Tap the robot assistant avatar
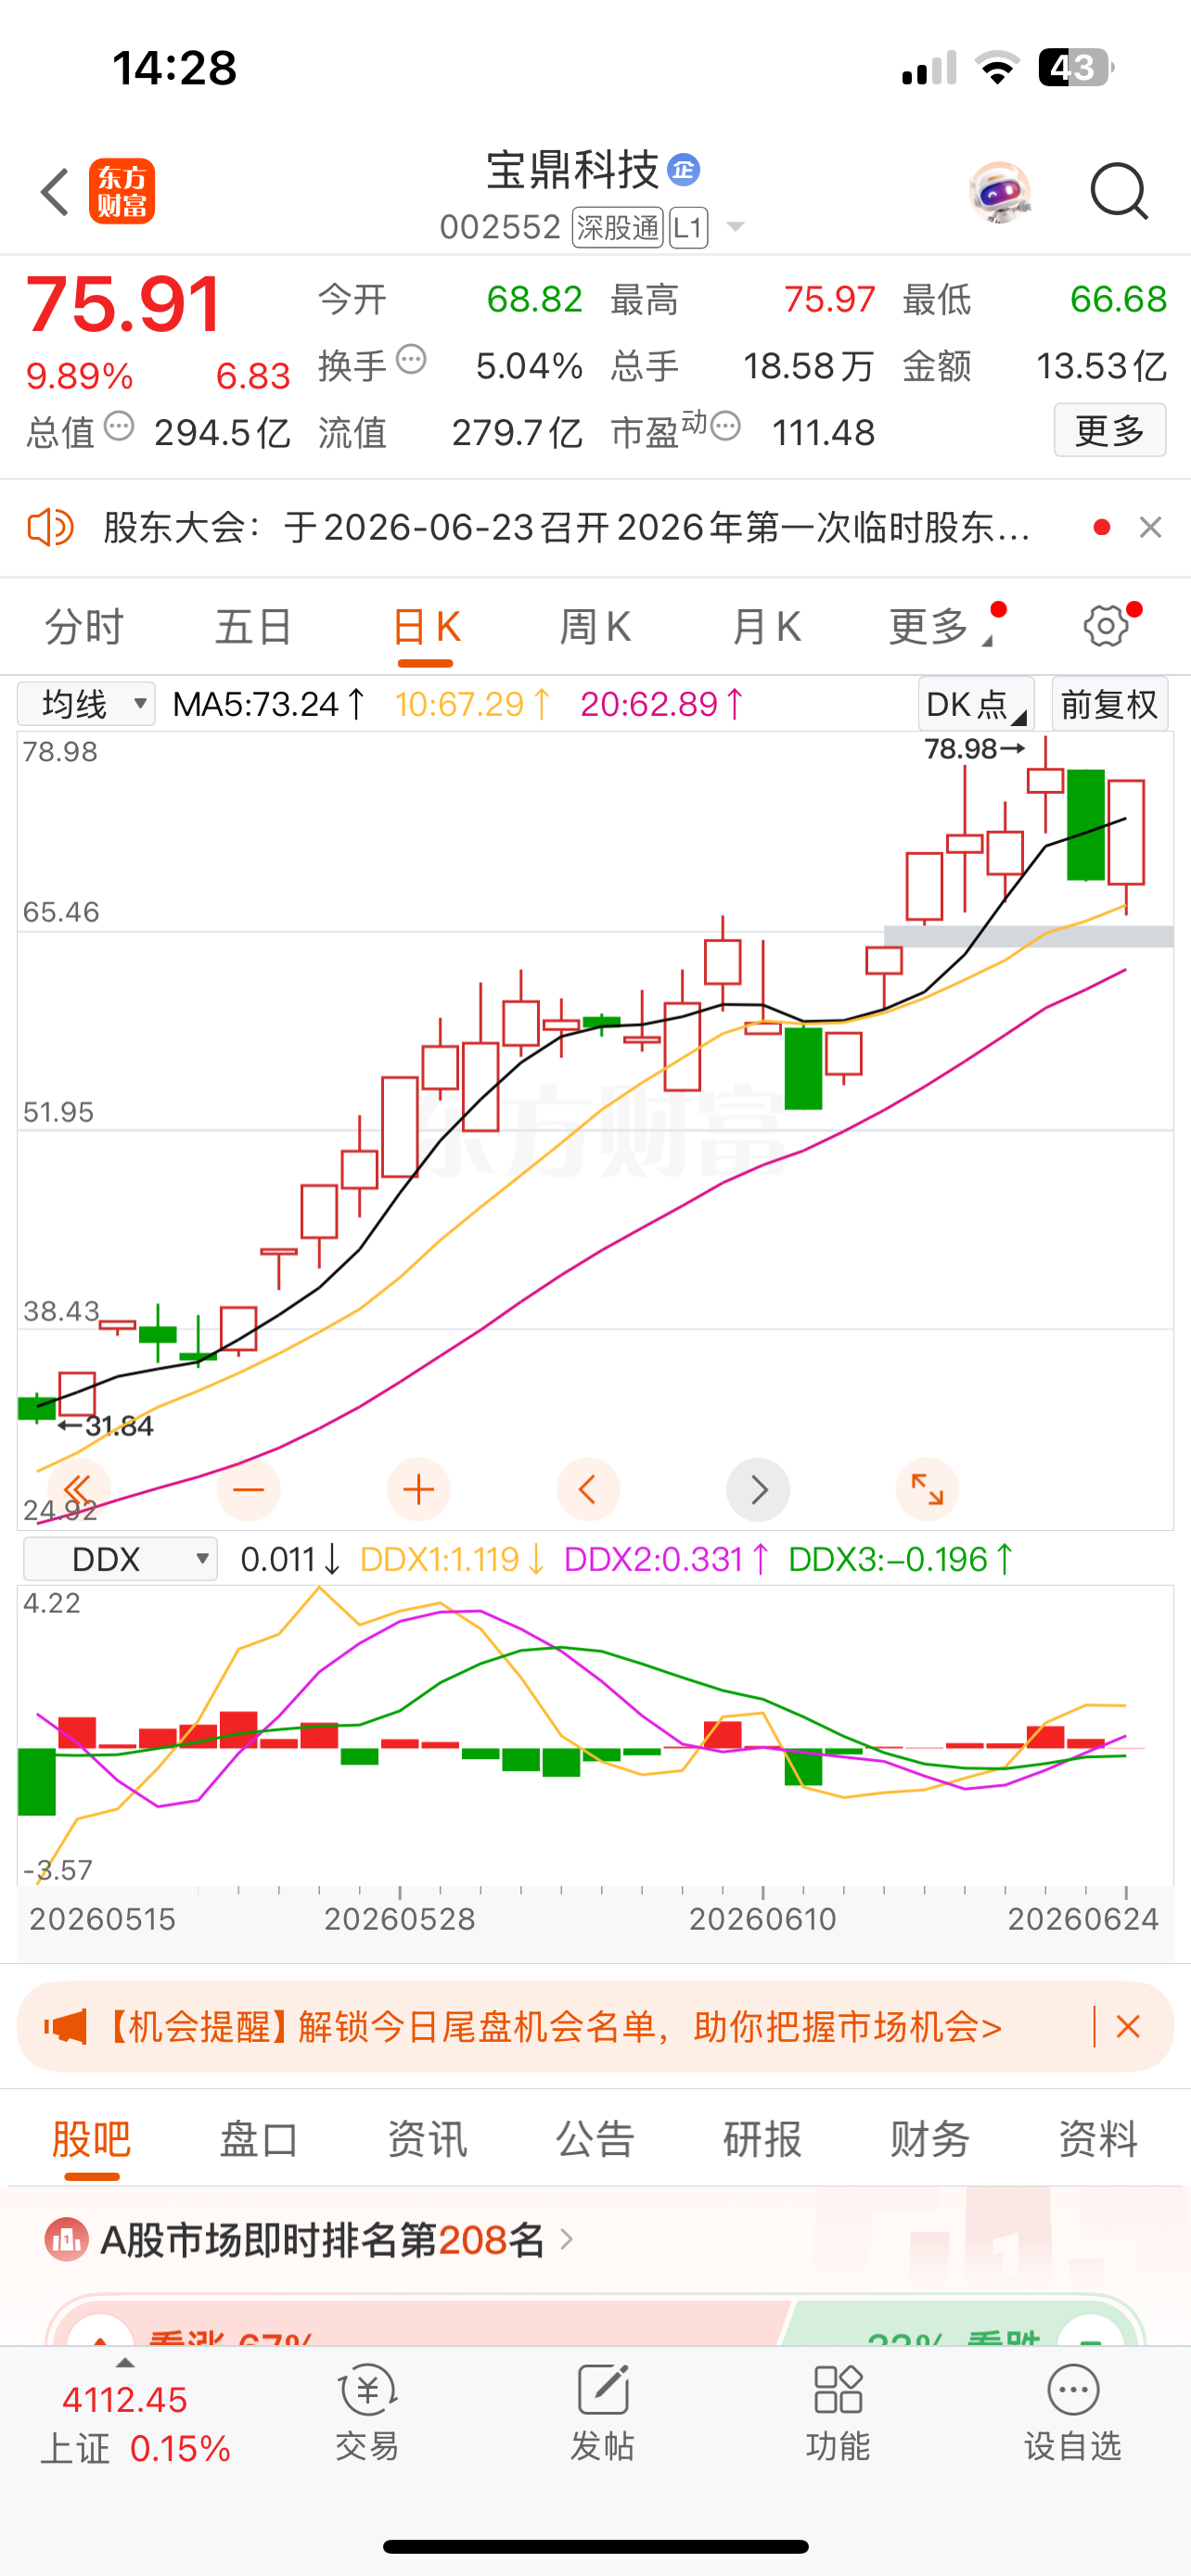The width and height of the screenshot is (1191, 2576). pos(1000,191)
